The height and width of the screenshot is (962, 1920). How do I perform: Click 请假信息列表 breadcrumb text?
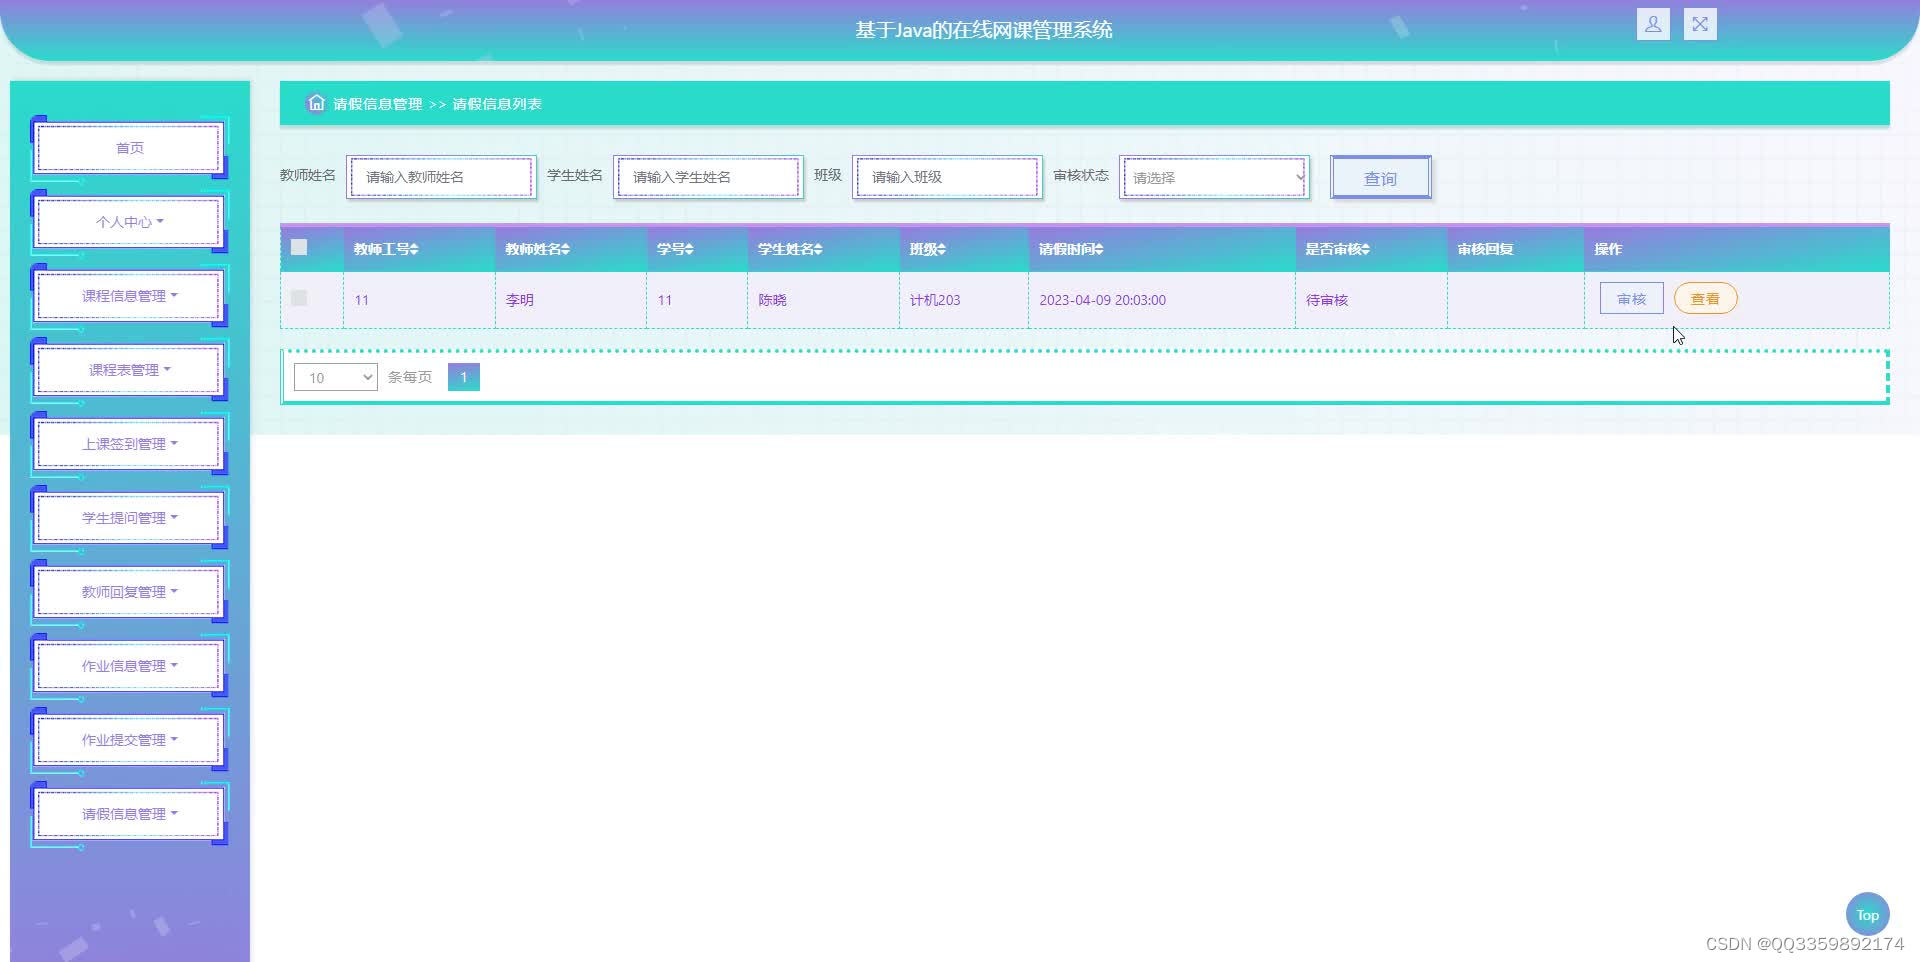click(x=497, y=104)
